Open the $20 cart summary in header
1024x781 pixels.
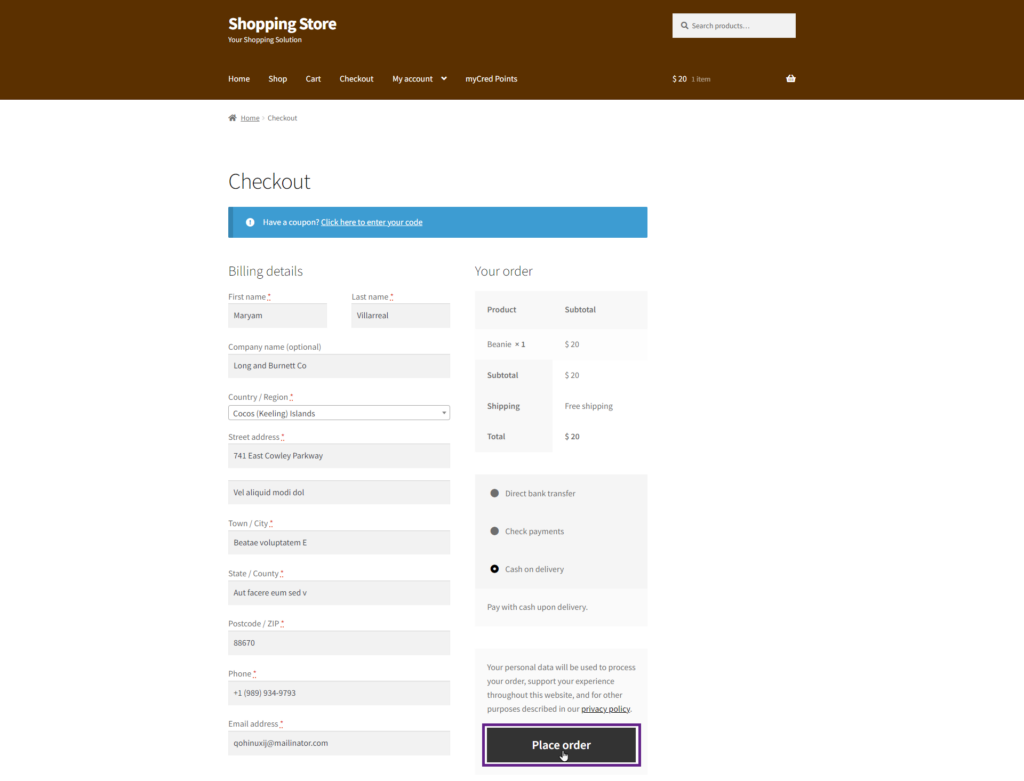point(680,79)
